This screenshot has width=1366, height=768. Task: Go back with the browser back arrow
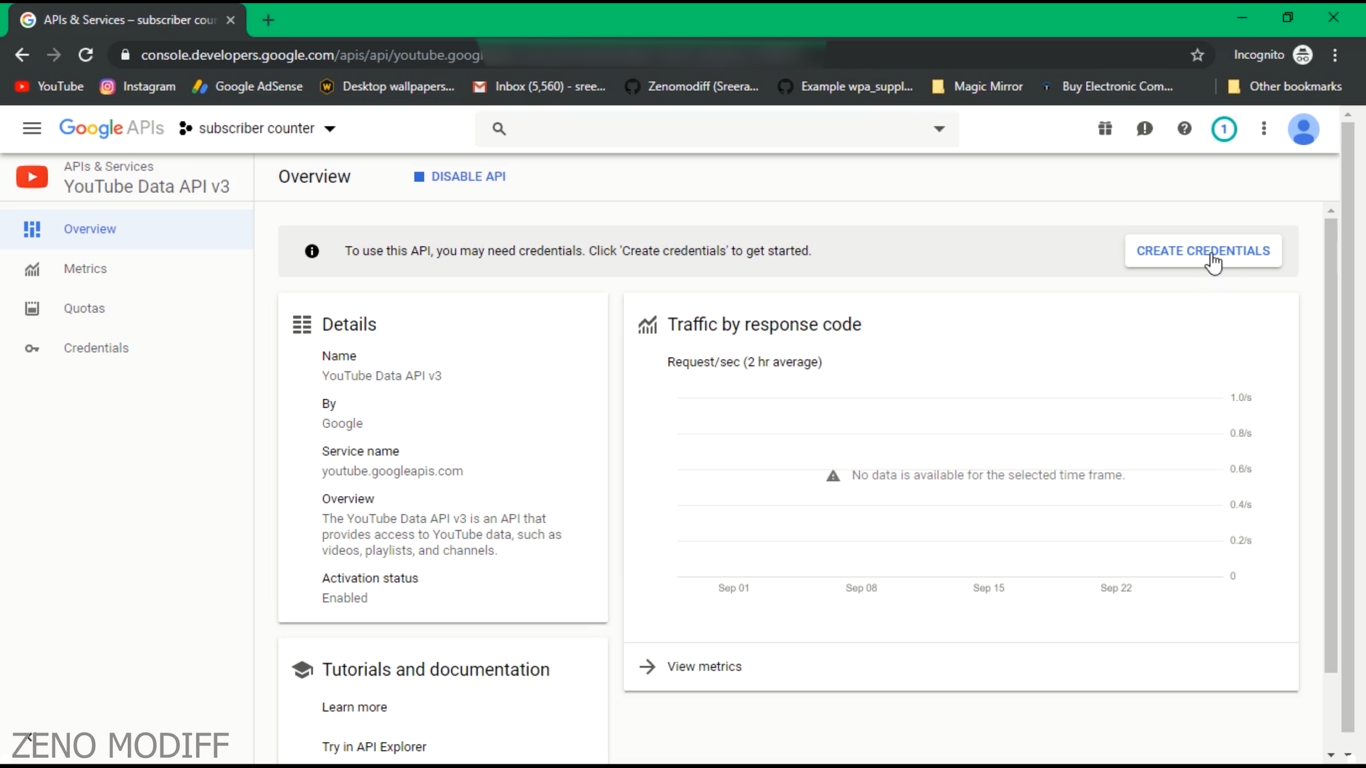(22, 55)
